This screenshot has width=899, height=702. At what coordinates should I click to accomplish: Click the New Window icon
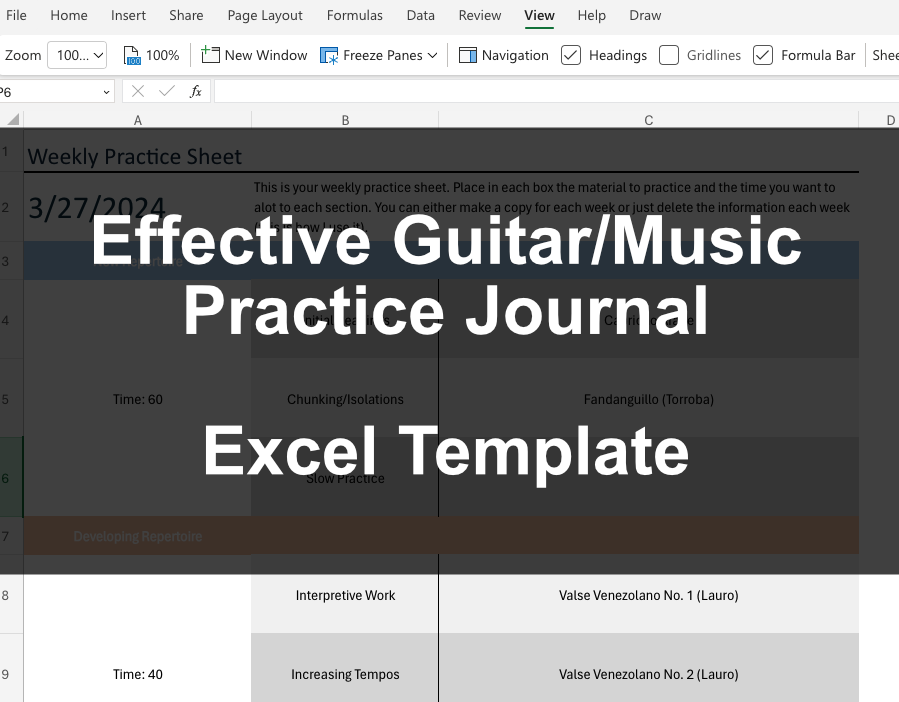tap(210, 55)
